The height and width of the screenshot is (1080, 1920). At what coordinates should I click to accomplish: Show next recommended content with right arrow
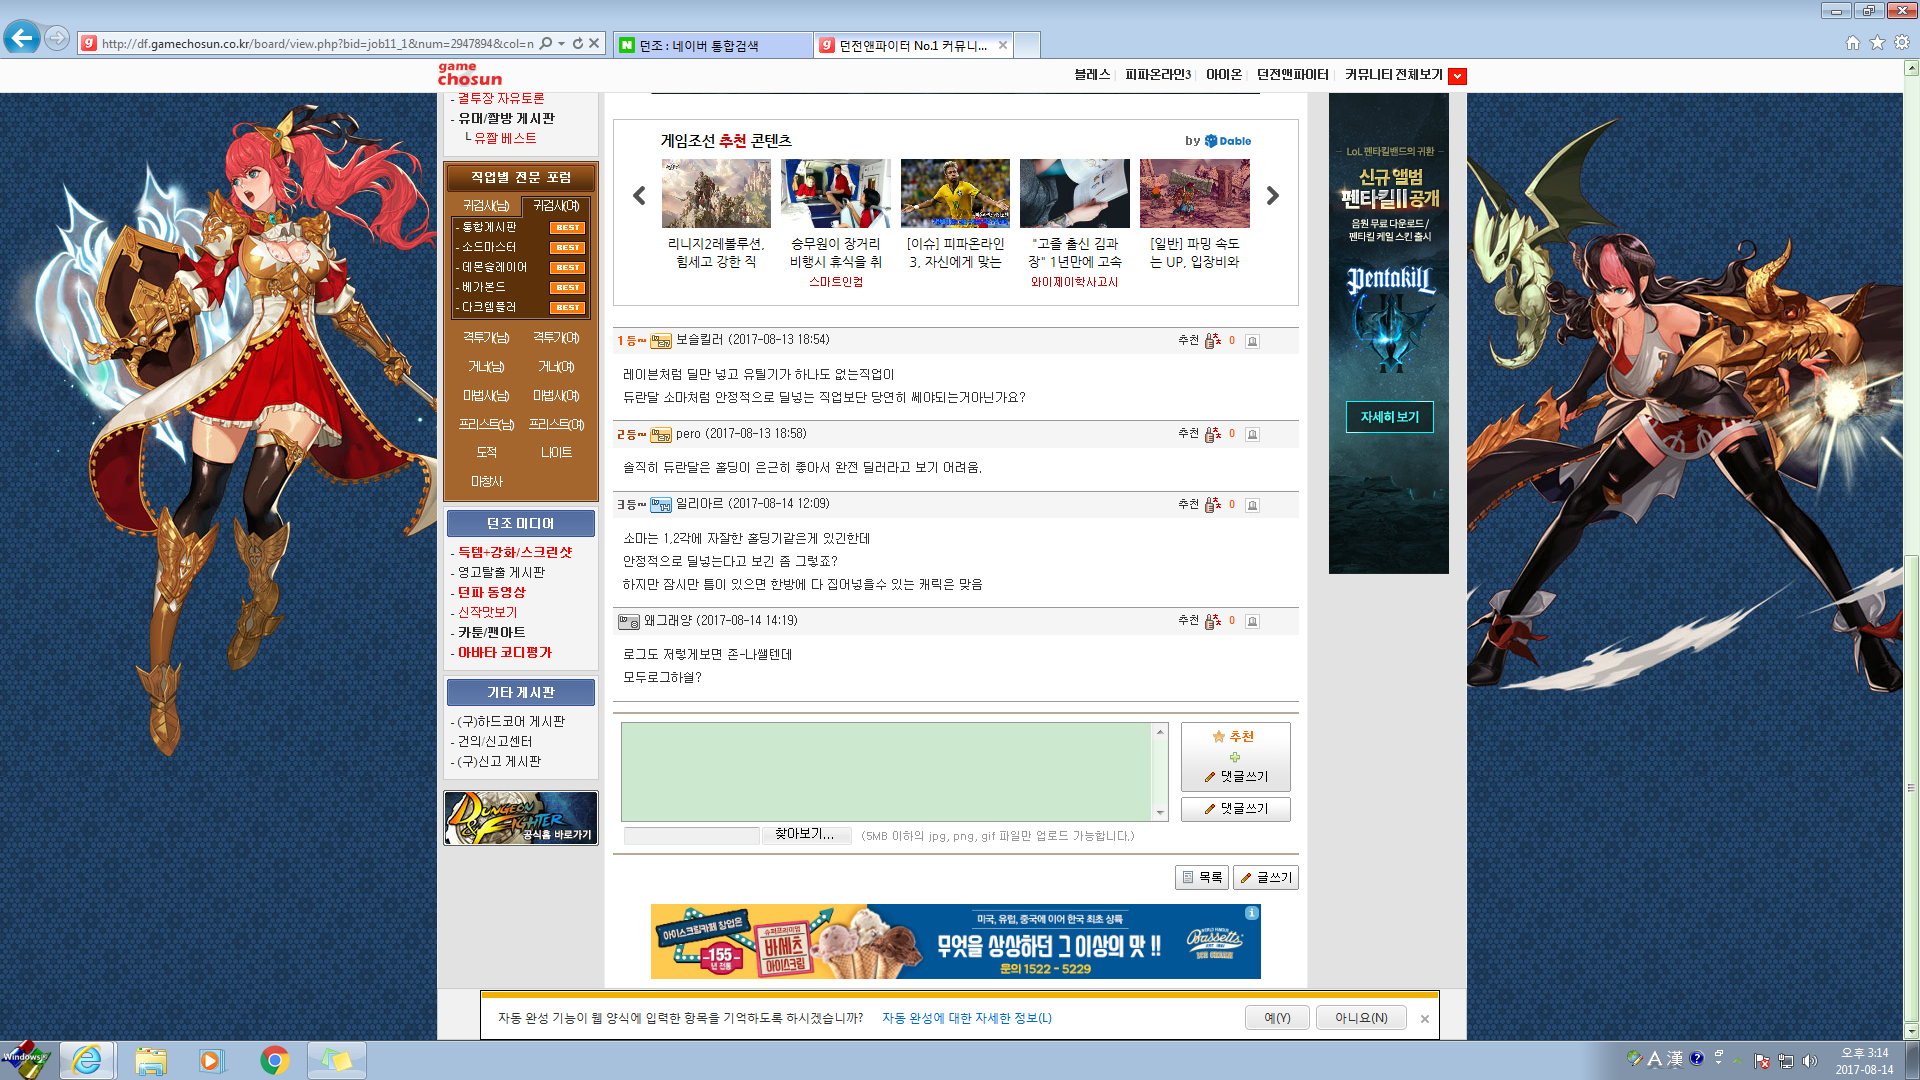pos(1272,196)
